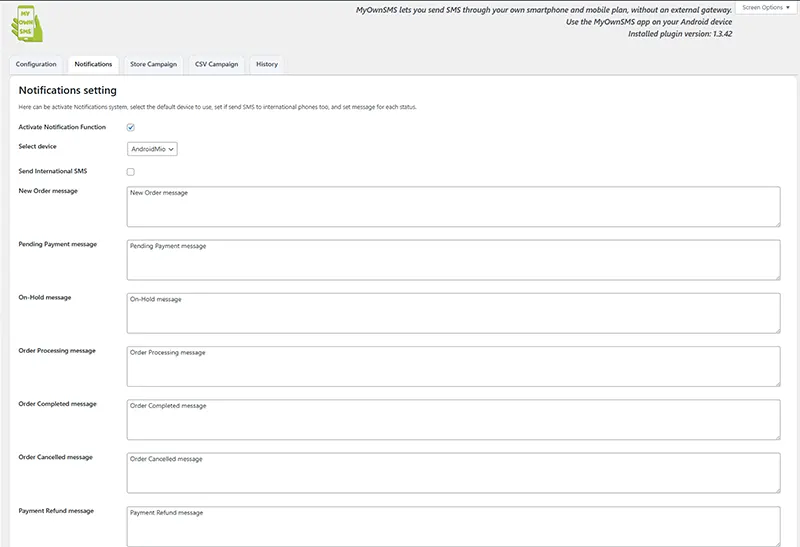Expand the Screen Options panel
The width and height of the screenshot is (800, 547).
click(x=765, y=8)
